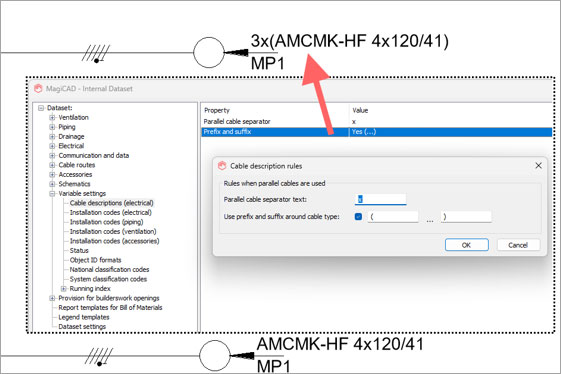Click MagiCAD icon in Cable description rules title

222,166
